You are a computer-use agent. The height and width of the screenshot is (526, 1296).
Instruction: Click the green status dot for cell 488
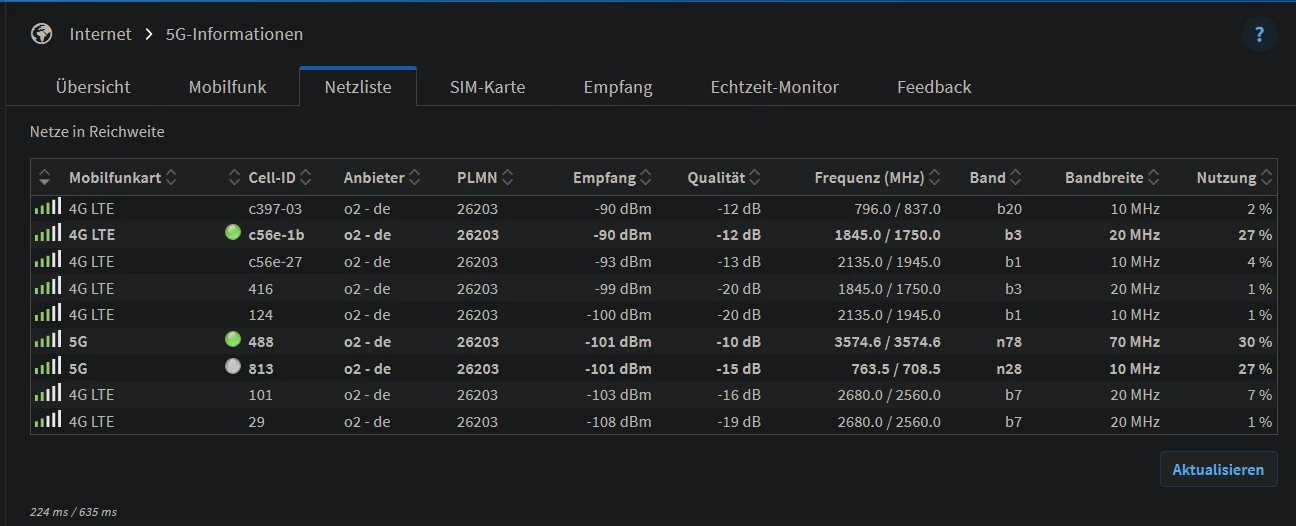click(x=233, y=340)
